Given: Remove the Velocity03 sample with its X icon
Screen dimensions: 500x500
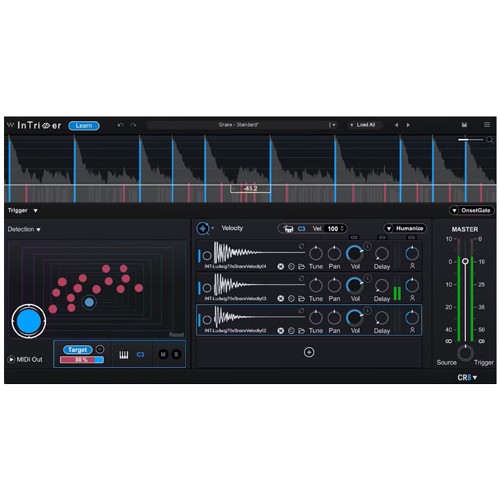Looking at the screenshot, I should [x=281, y=298].
